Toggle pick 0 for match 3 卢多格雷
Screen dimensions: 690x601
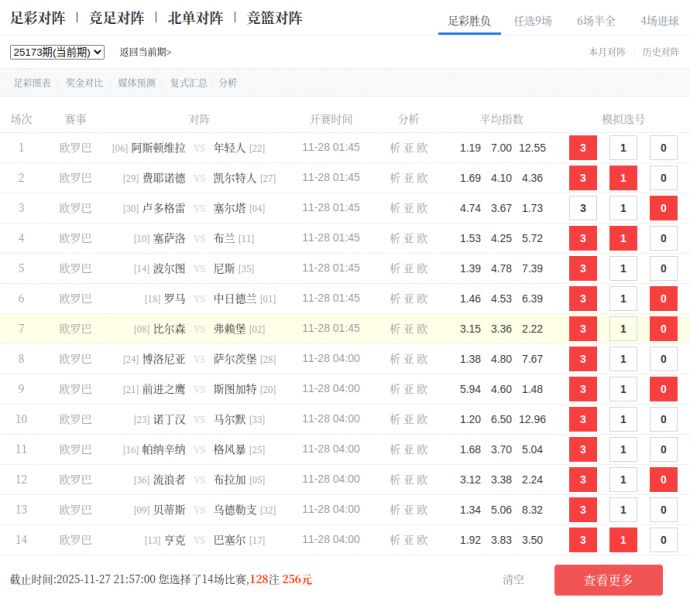point(663,208)
